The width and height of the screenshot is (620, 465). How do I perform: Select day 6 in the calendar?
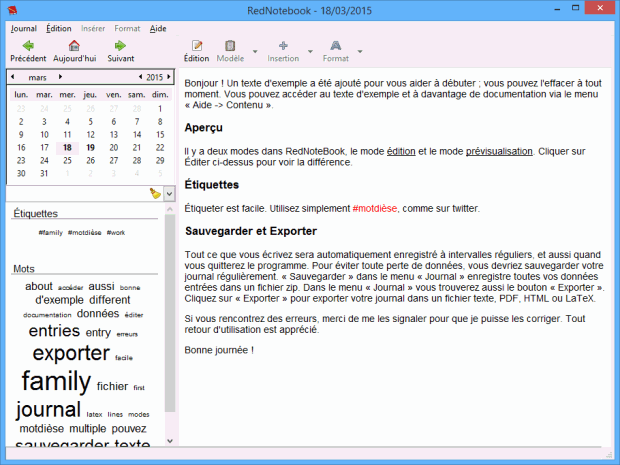[113, 121]
